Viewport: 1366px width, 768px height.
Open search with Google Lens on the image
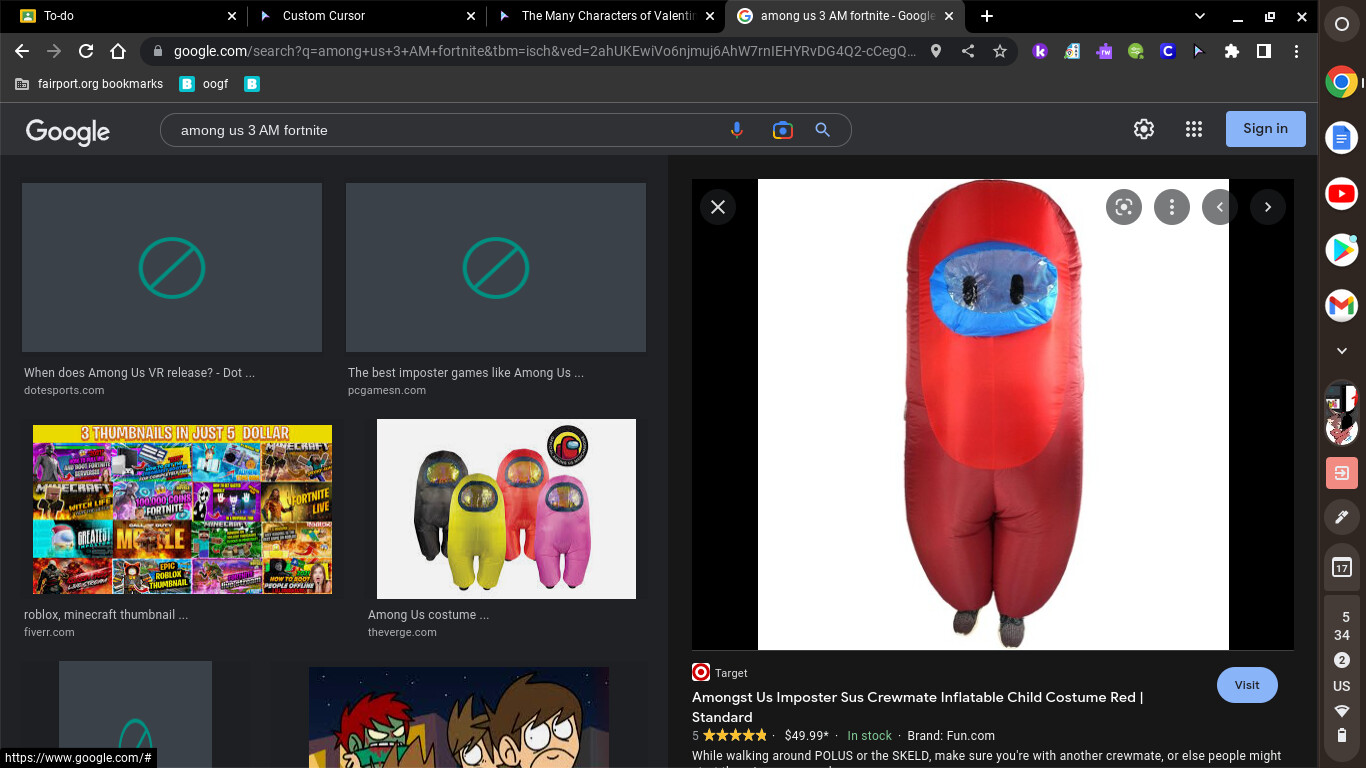pos(1123,207)
